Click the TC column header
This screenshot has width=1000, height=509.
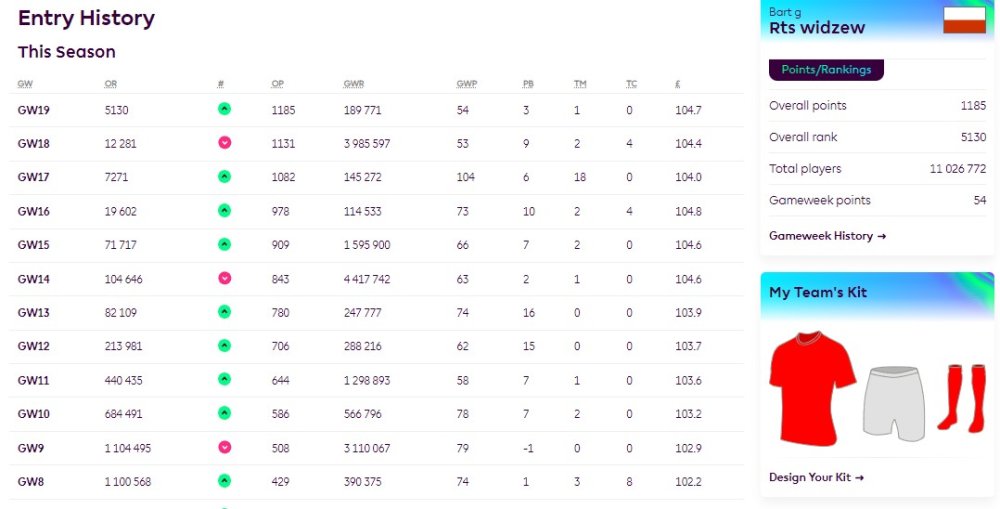click(x=631, y=83)
